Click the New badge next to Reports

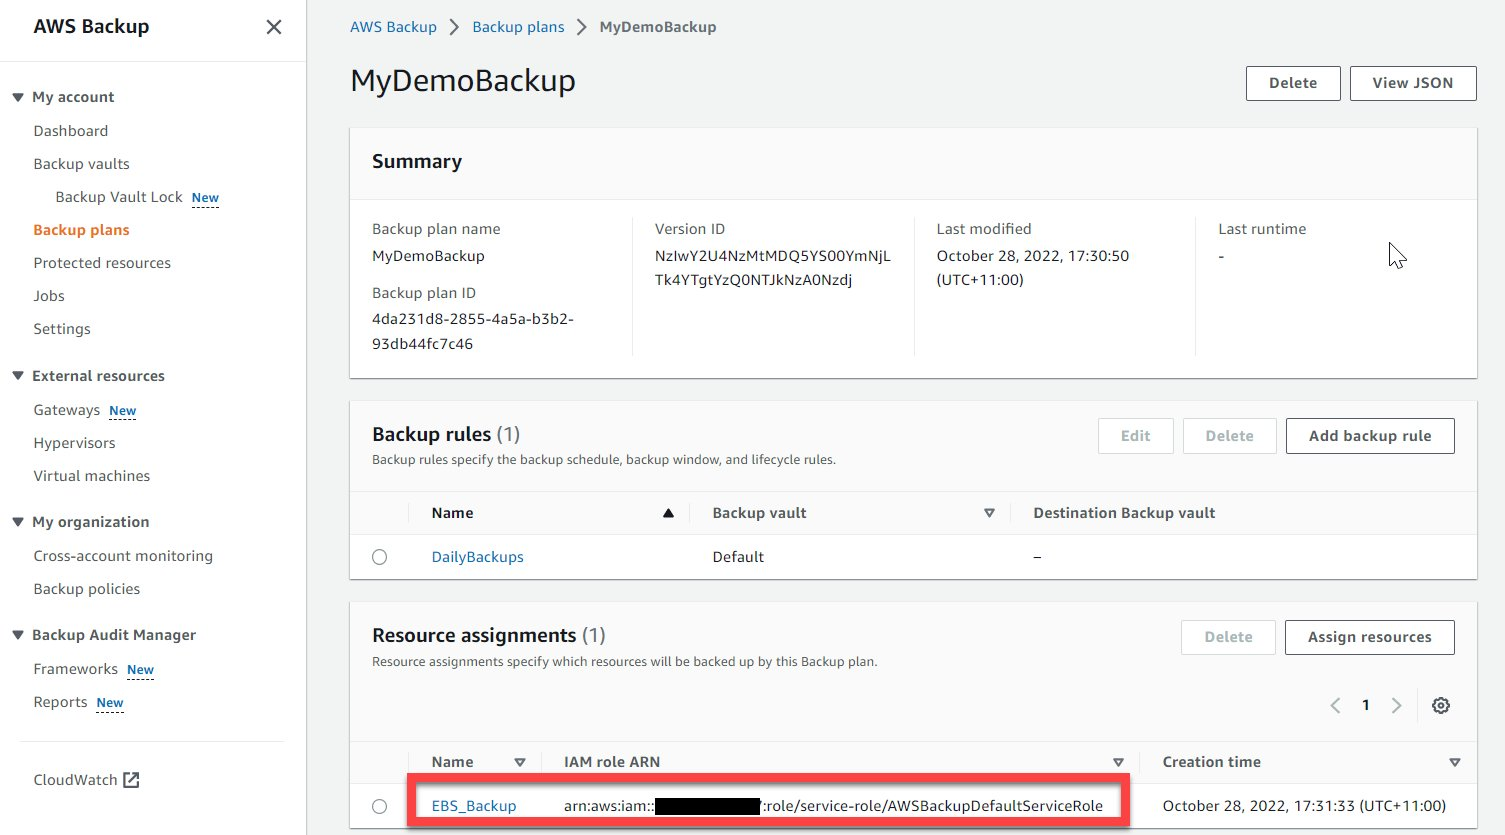[110, 703]
